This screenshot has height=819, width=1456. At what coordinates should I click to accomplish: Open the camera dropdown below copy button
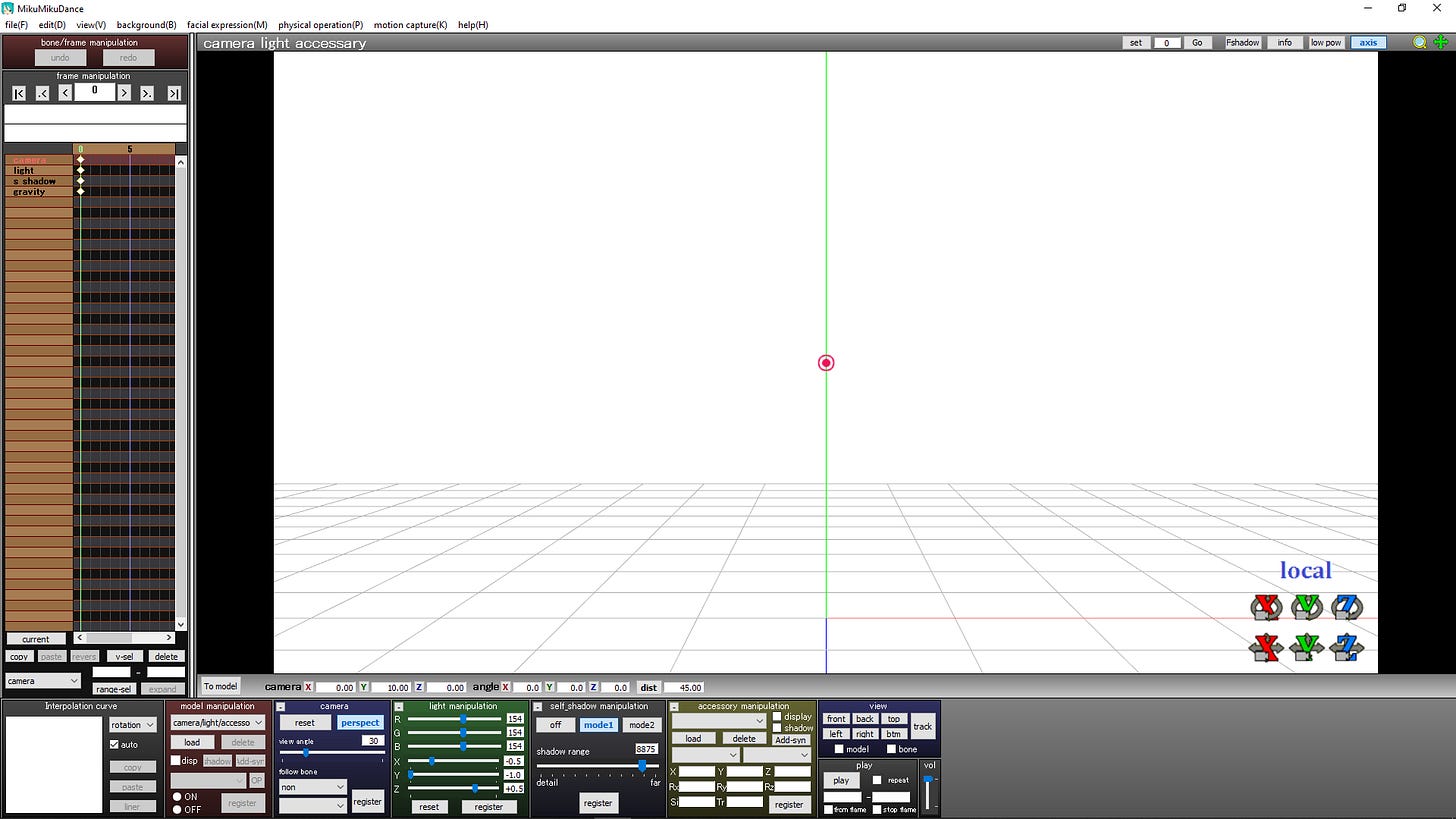[43, 681]
